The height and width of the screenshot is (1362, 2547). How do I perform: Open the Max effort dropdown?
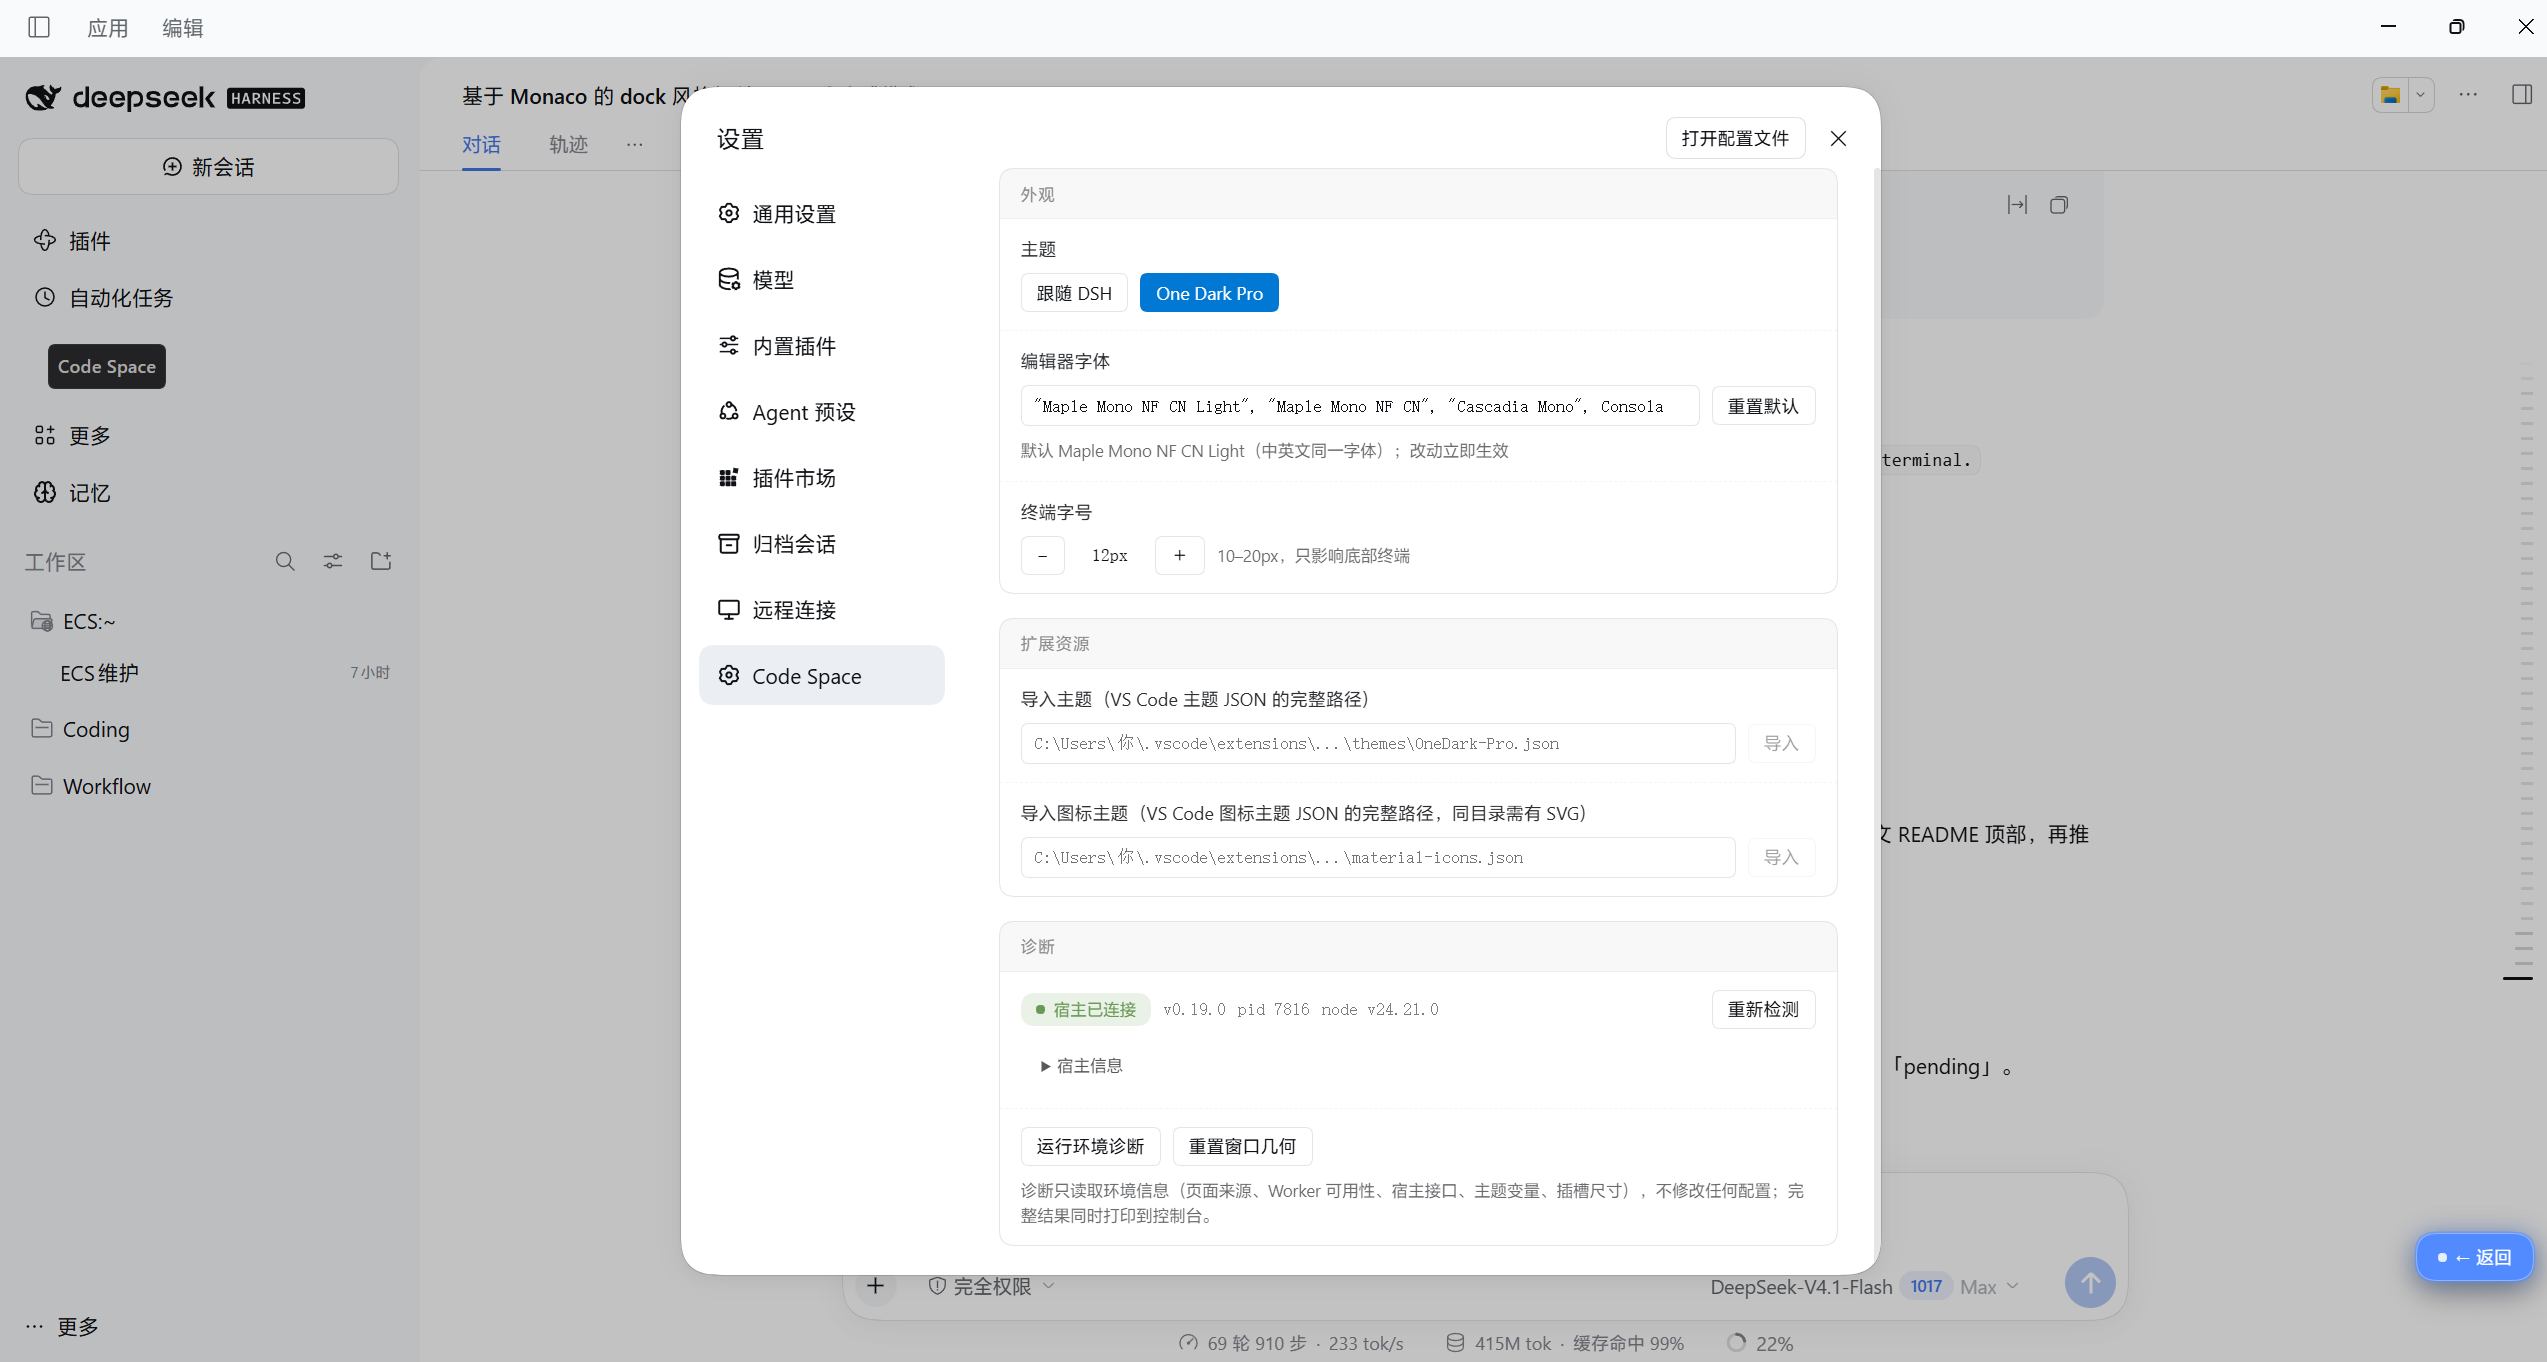(x=1988, y=1287)
